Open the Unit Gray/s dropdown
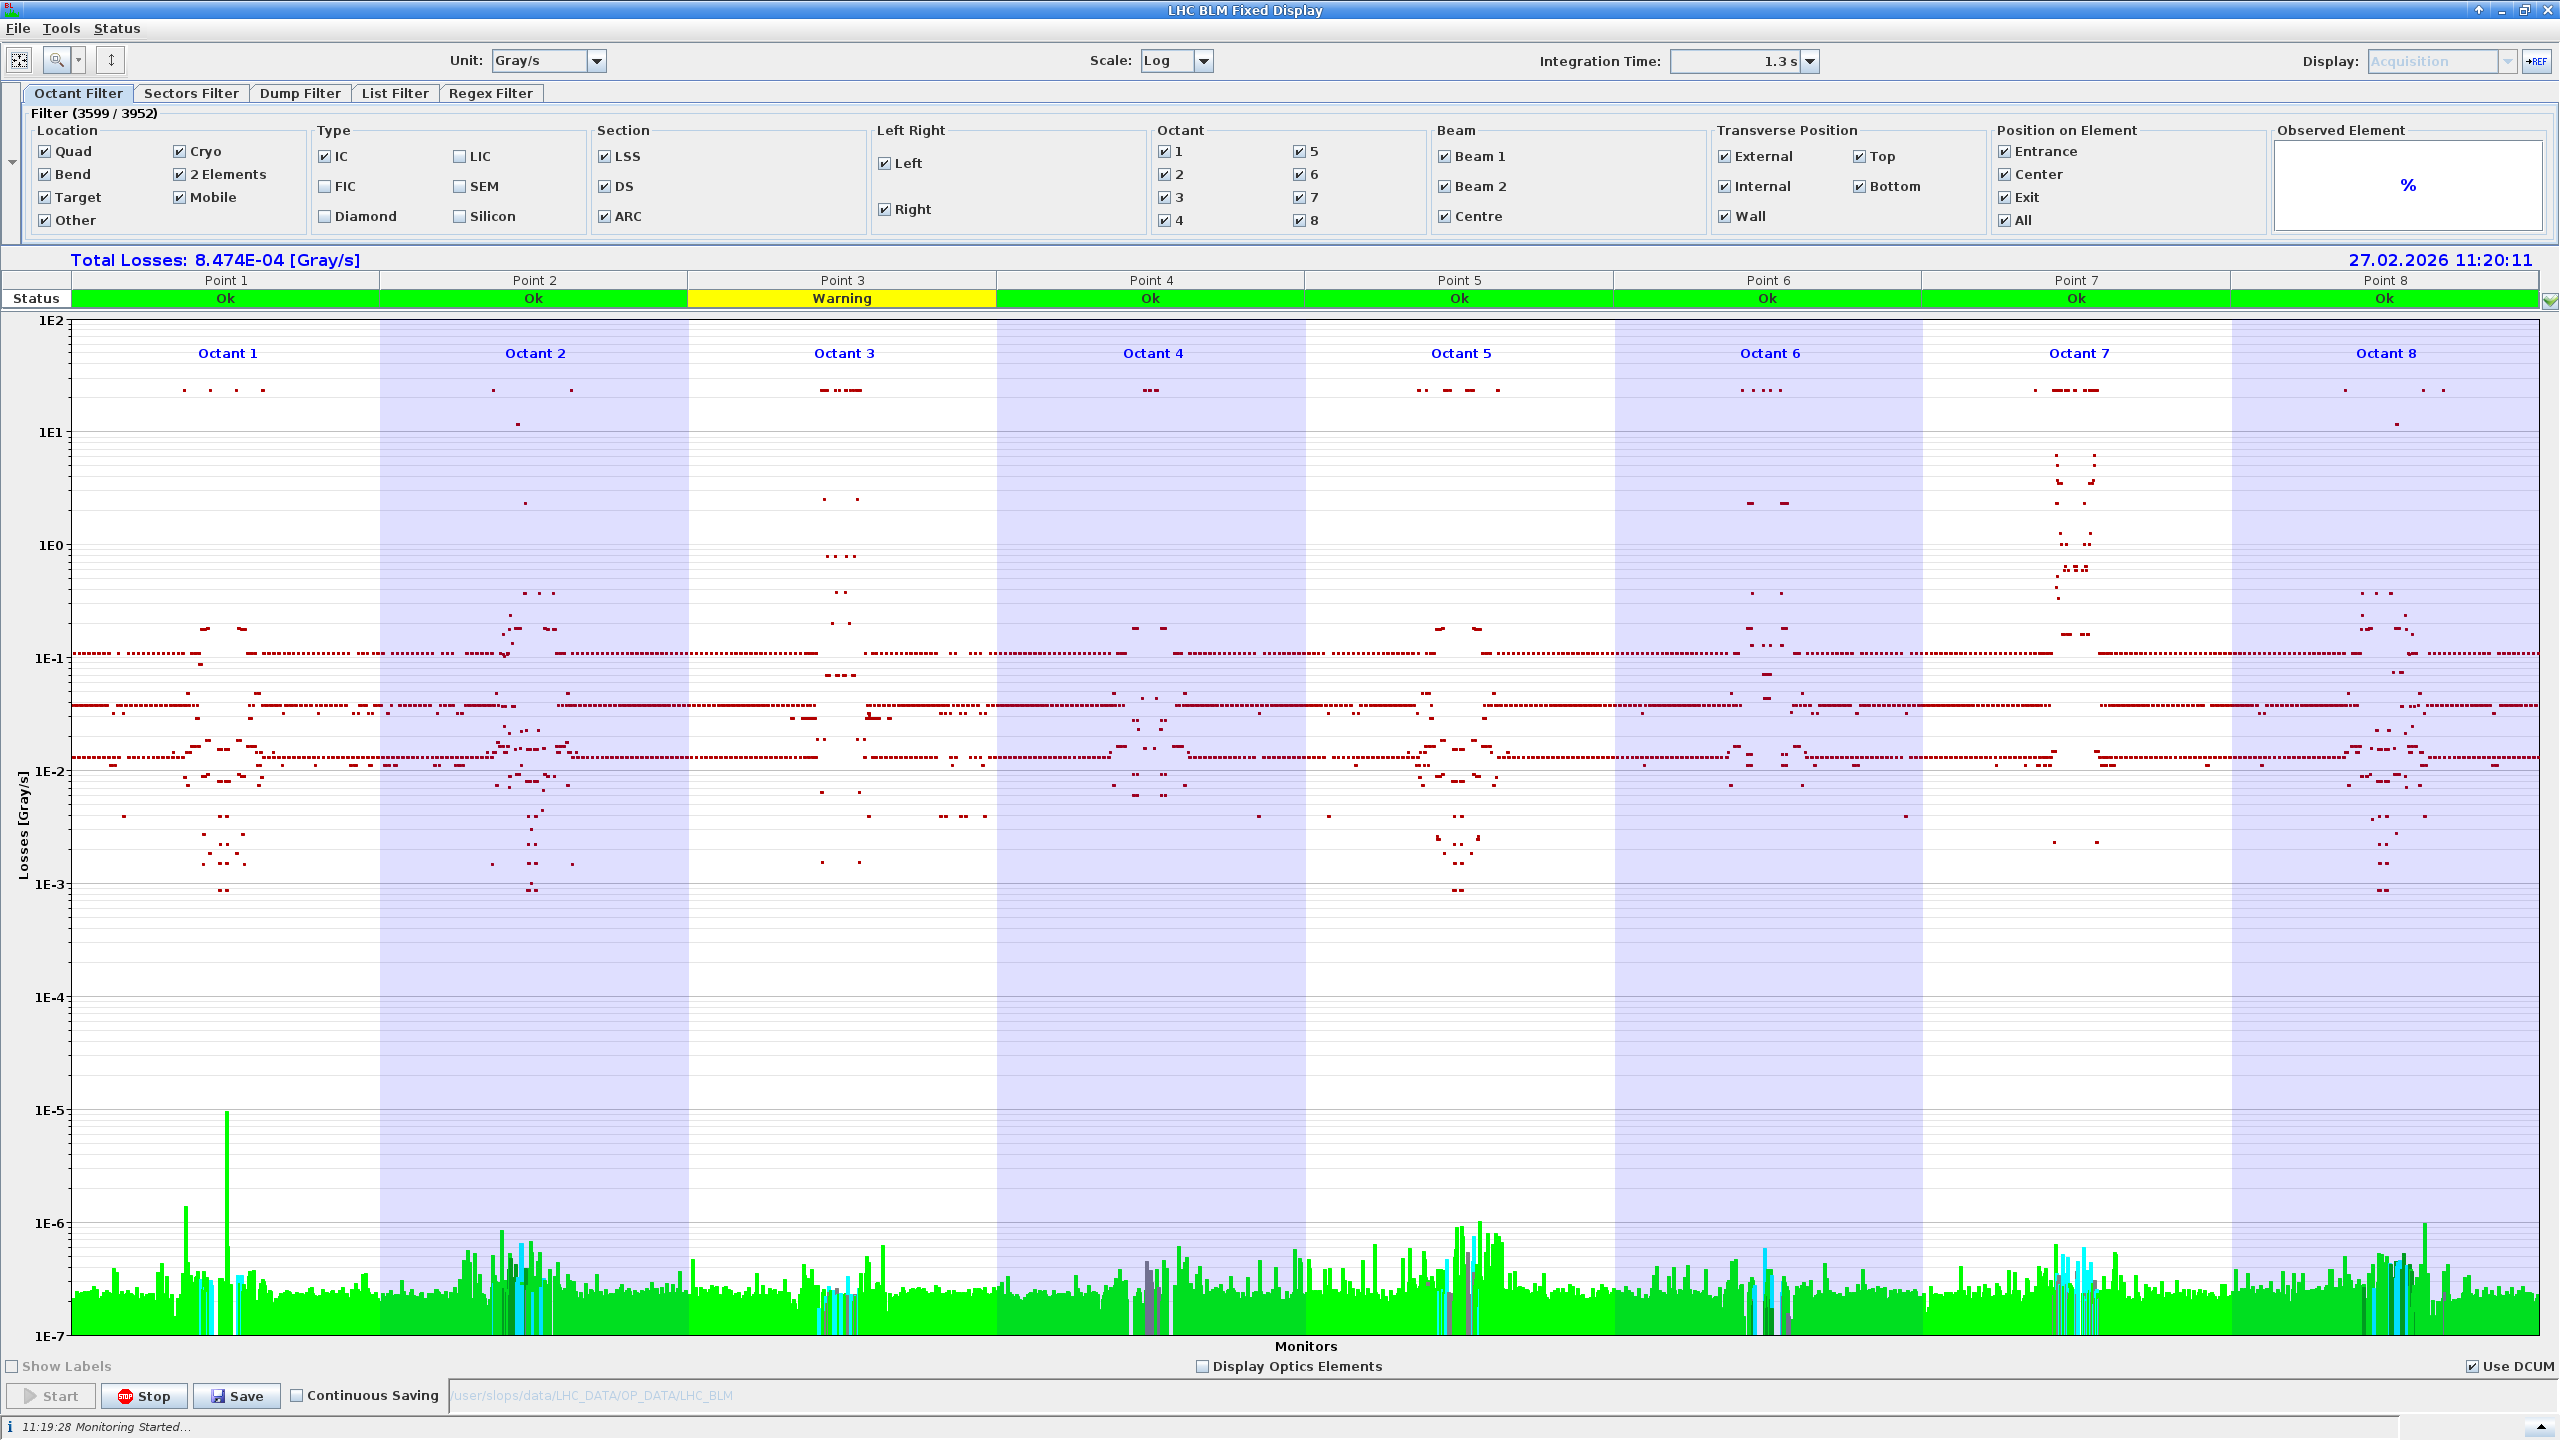The width and height of the screenshot is (2560, 1440). pyautogui.click(x=596, y=61)
